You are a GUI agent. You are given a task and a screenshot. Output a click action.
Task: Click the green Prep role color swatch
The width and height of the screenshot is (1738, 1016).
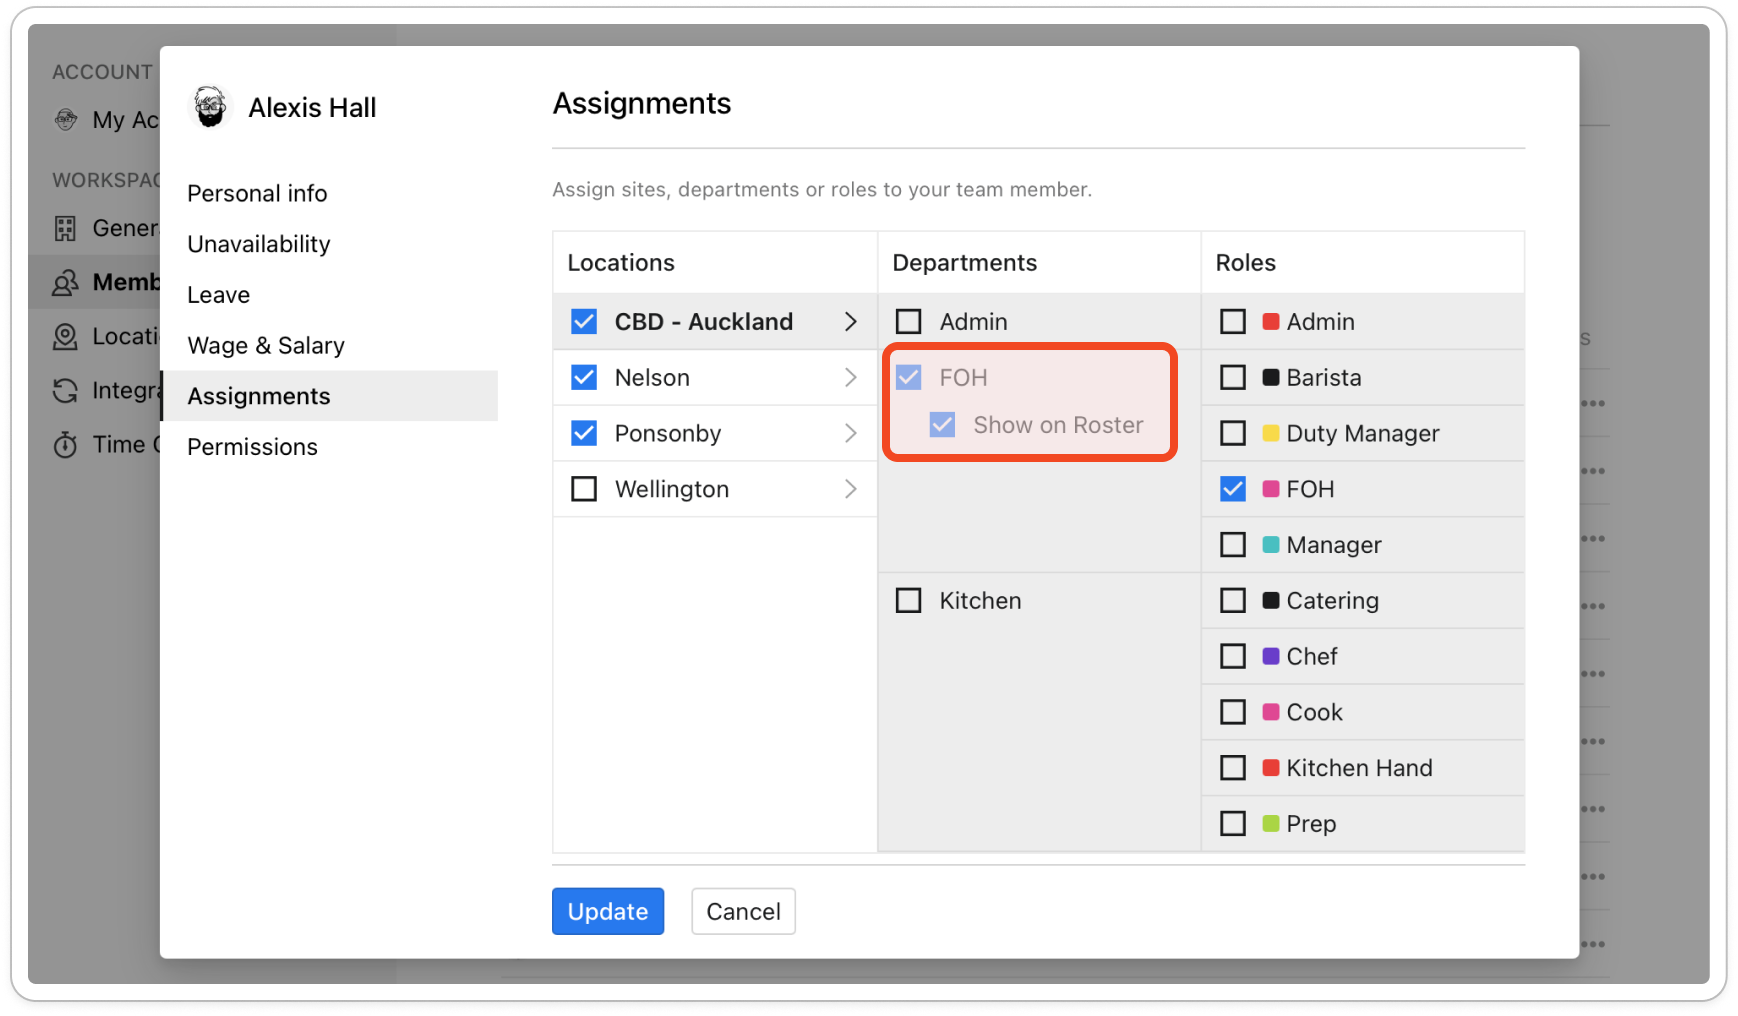1271,823
